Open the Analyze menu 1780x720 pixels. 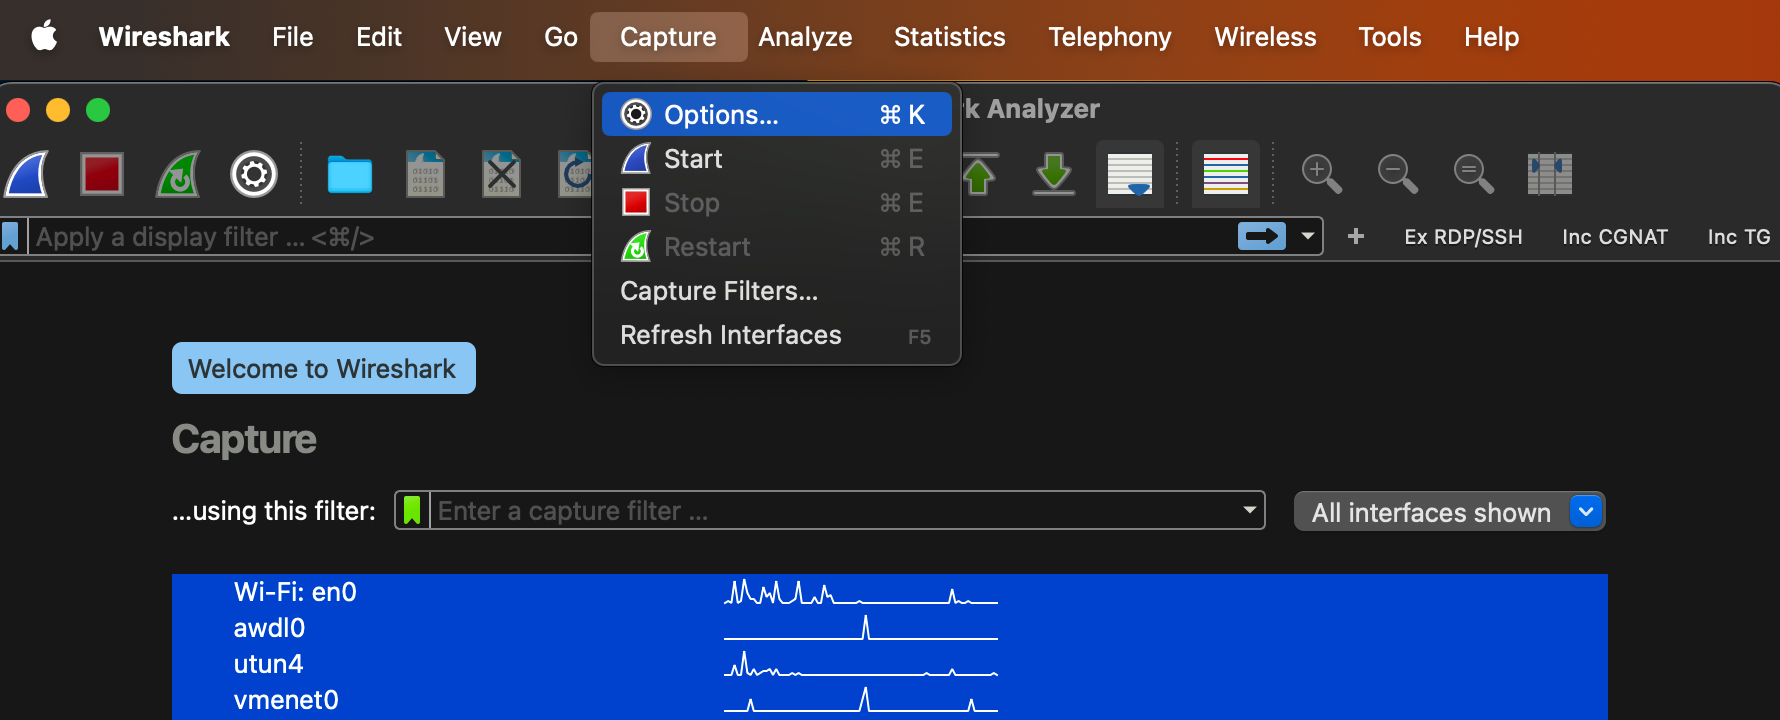(x=805, y=37)
